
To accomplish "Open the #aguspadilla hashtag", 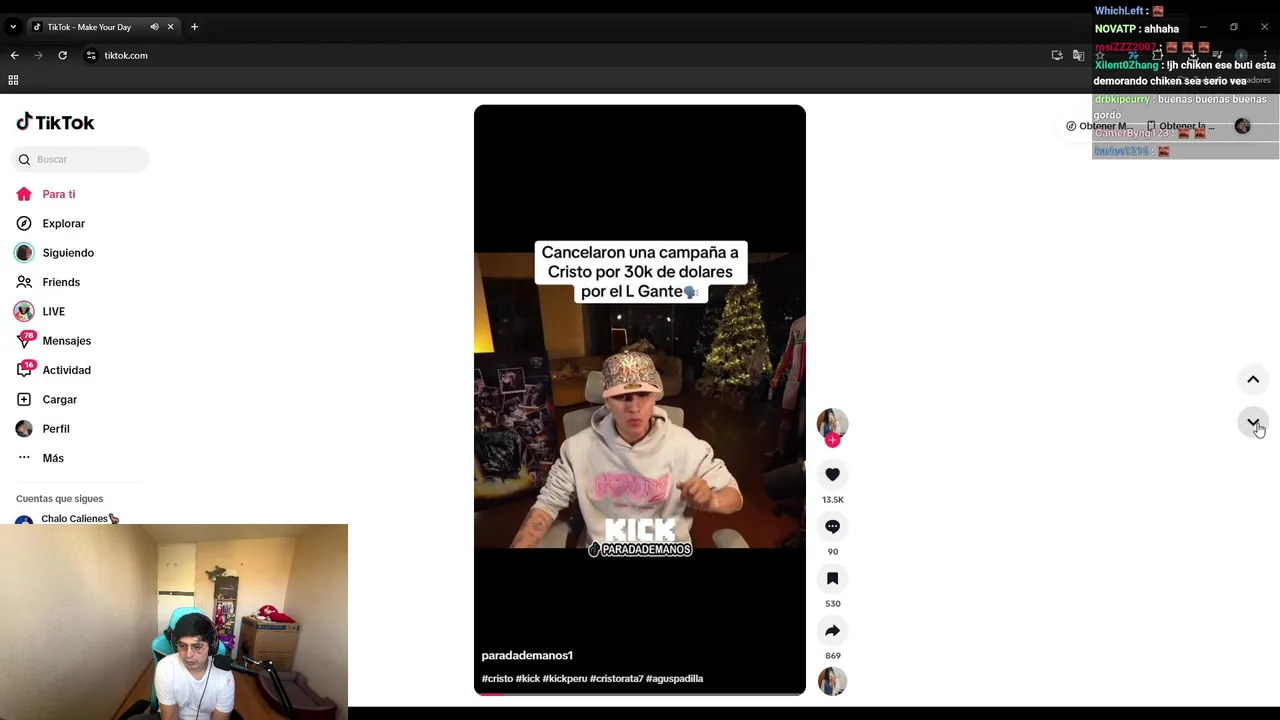I will coord(675,679).
